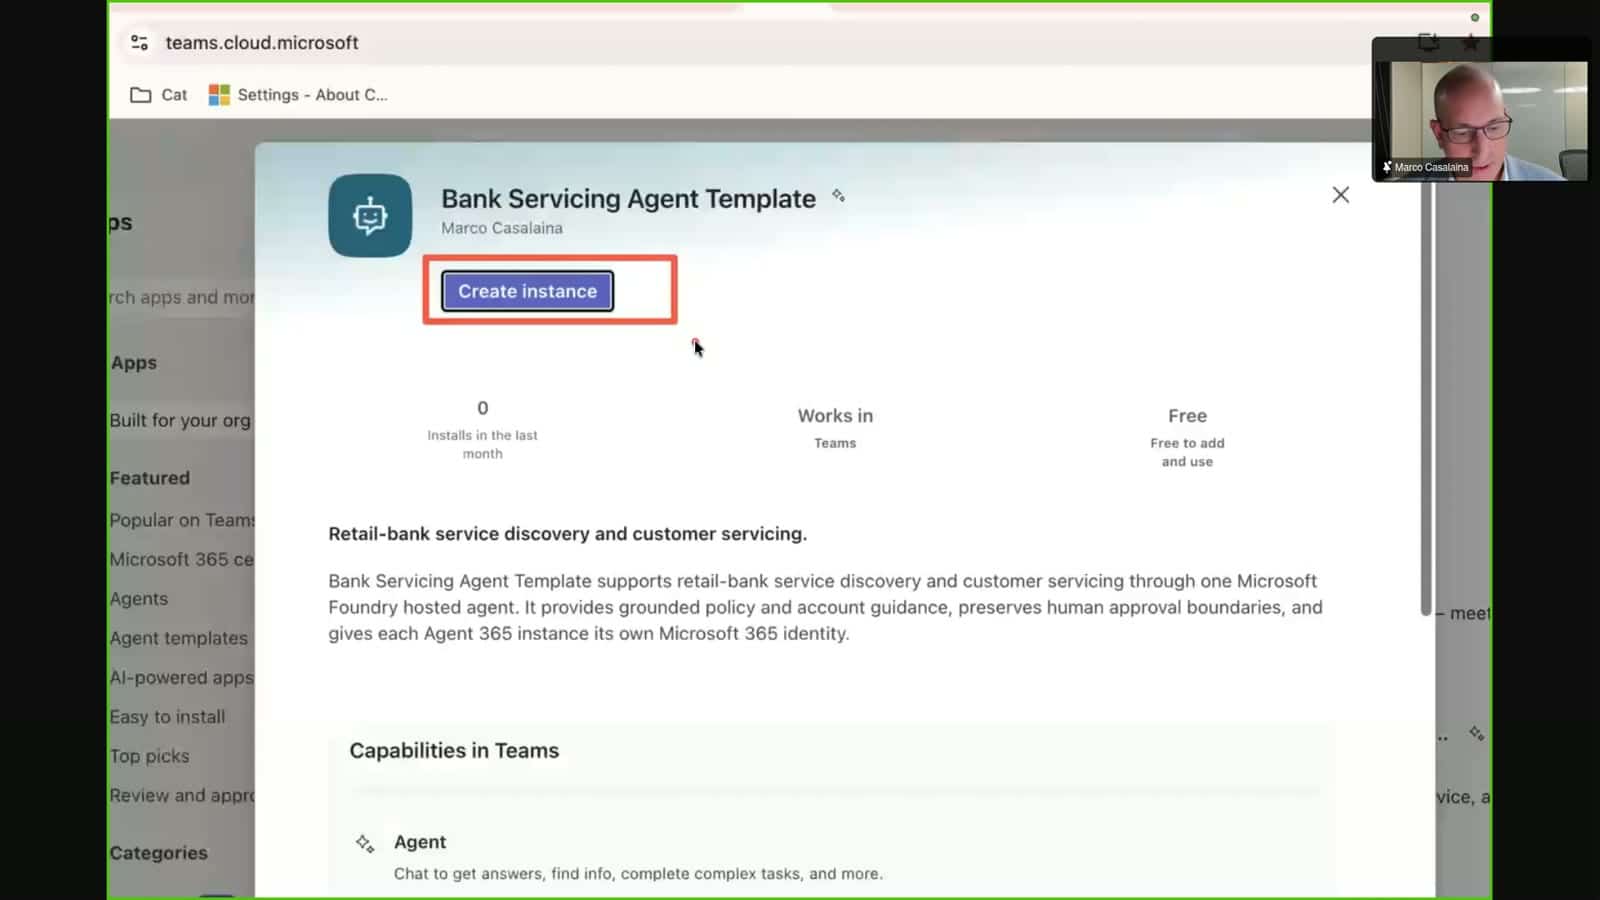Click the Agent capability sparkle icon

[365, 843]
